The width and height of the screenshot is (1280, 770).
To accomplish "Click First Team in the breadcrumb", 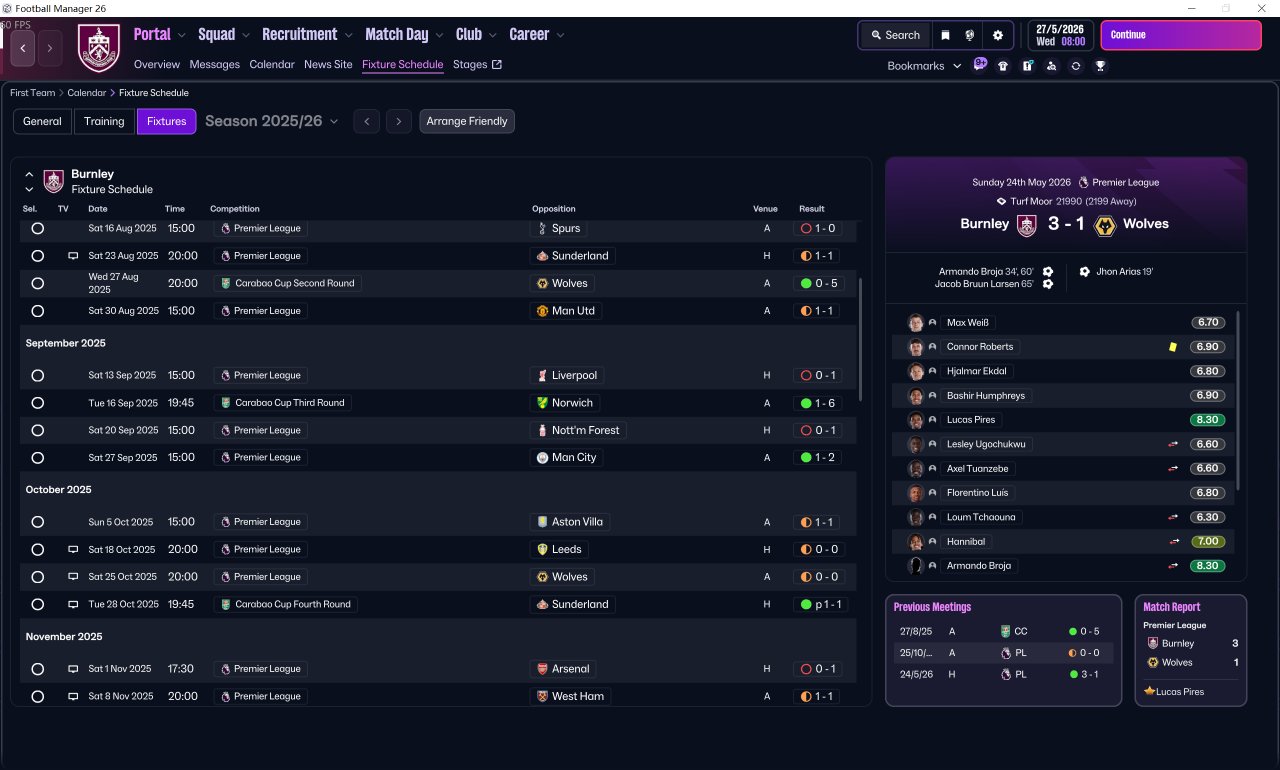I will pyautogui.click(x=33, y=93).
